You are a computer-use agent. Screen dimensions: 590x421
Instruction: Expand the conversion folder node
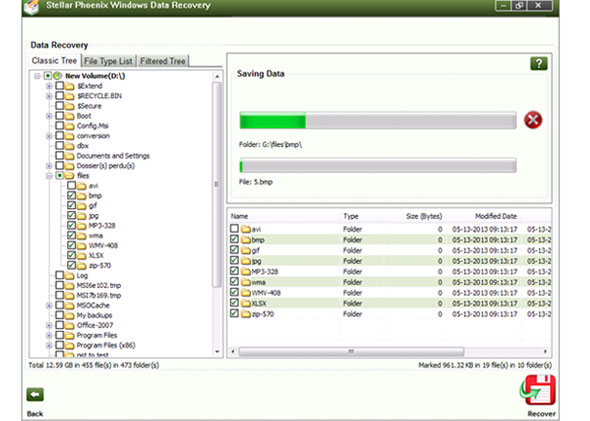[49, 136]
